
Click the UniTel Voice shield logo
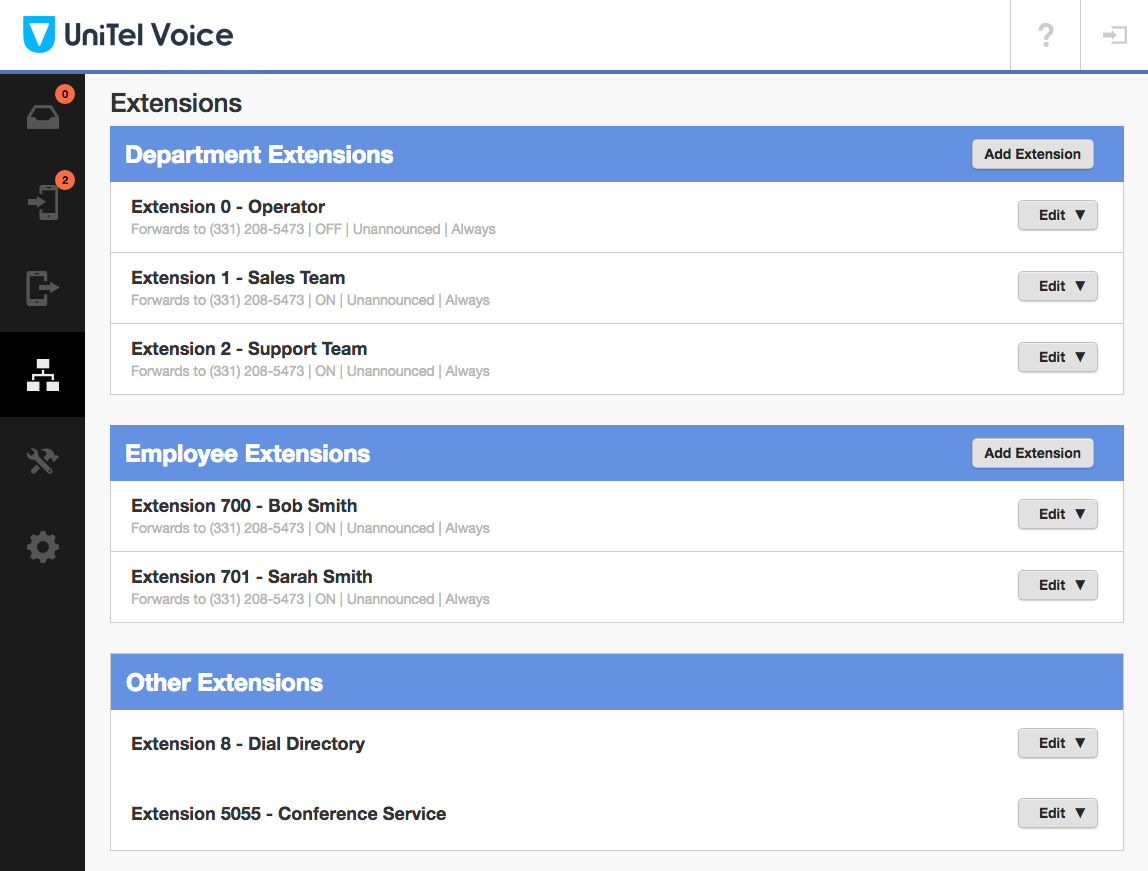point(38,34)
